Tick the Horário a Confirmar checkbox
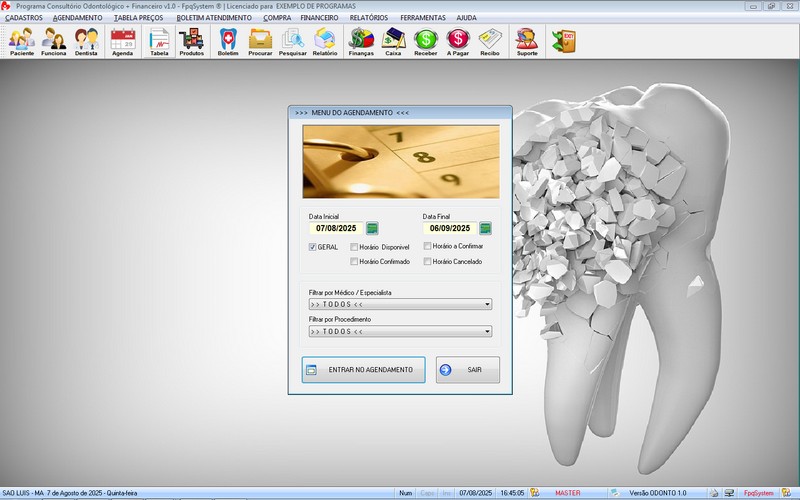Screen dimensions: 800x500 pyautogui.click(x=427, y=245)
